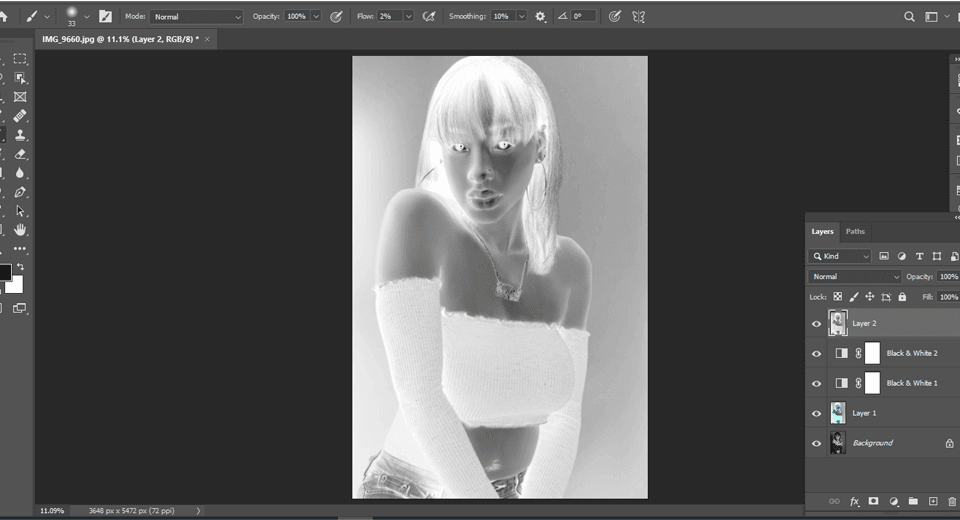Open symmetry paint butterfly options
Viewport: 960px width, 520px height.
click(x=639, y=17)
